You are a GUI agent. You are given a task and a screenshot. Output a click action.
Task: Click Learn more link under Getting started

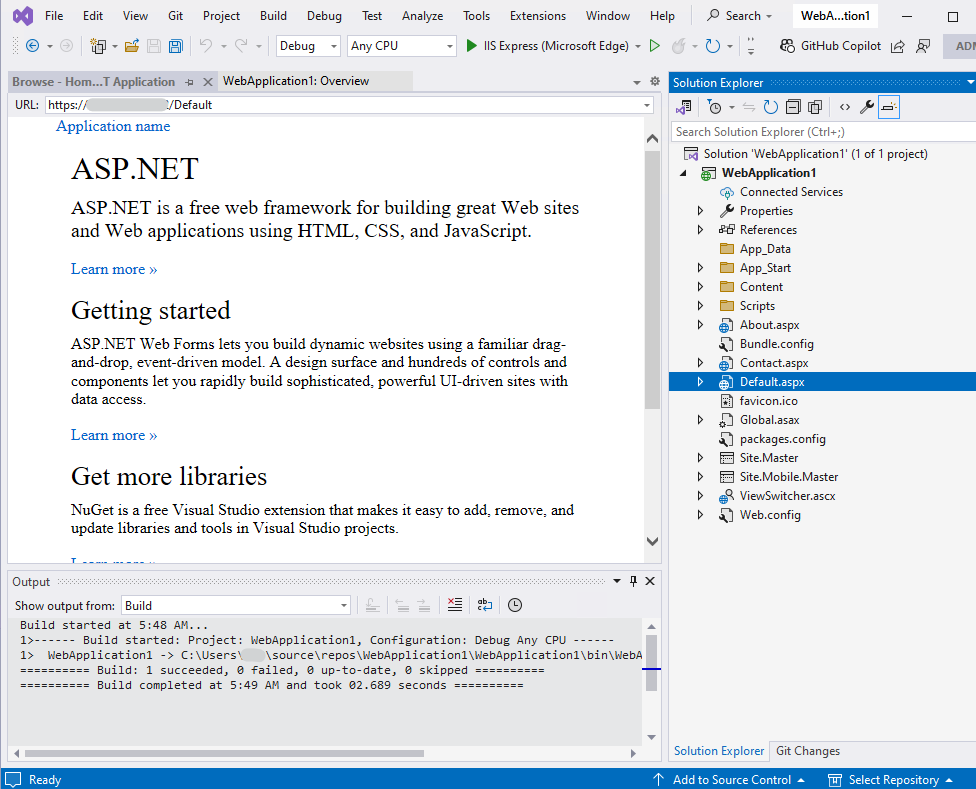(x=114, y=435)
